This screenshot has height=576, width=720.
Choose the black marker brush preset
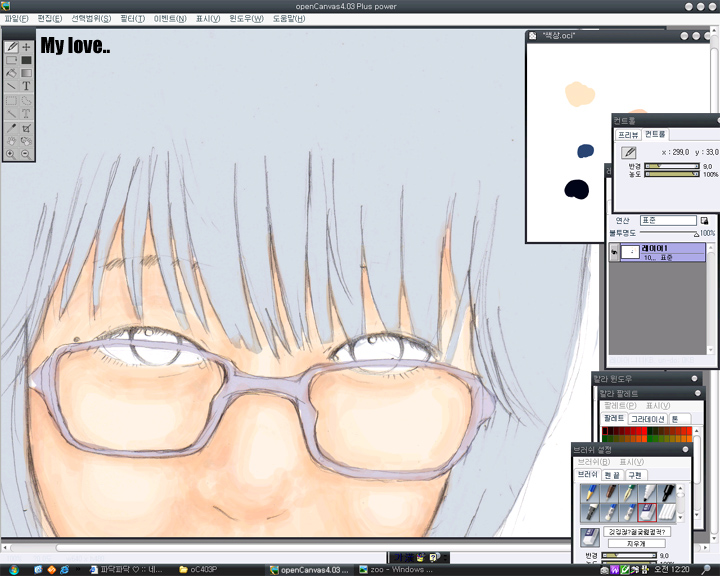667,493
